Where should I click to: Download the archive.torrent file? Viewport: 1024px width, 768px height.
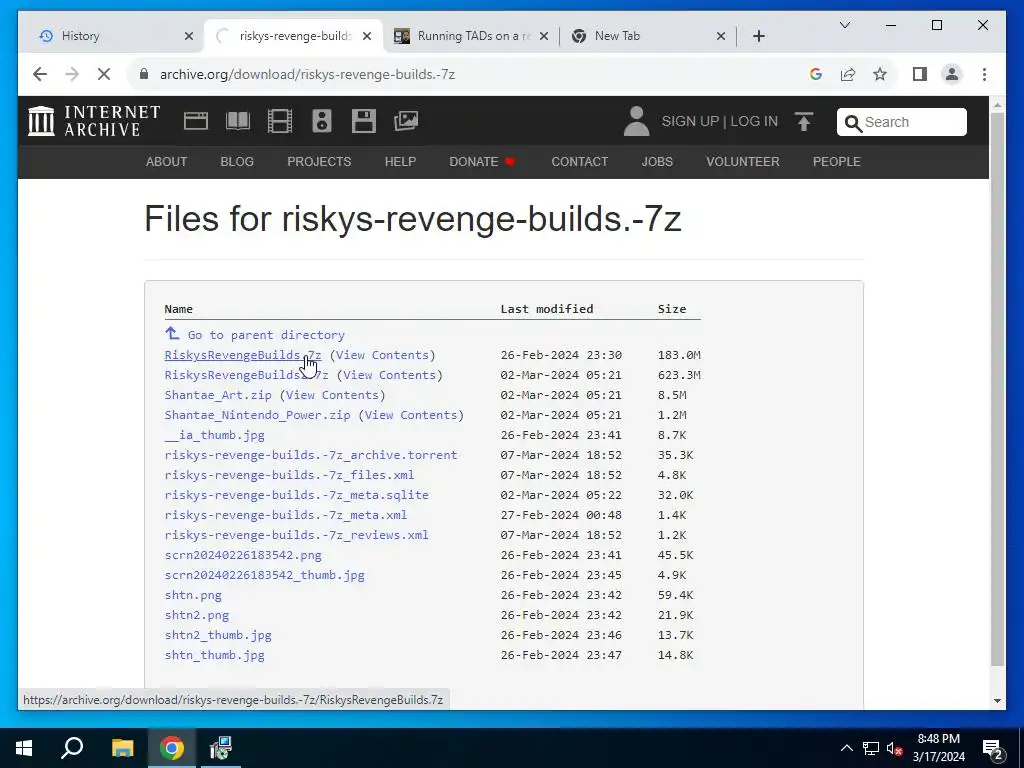(311, 455)
